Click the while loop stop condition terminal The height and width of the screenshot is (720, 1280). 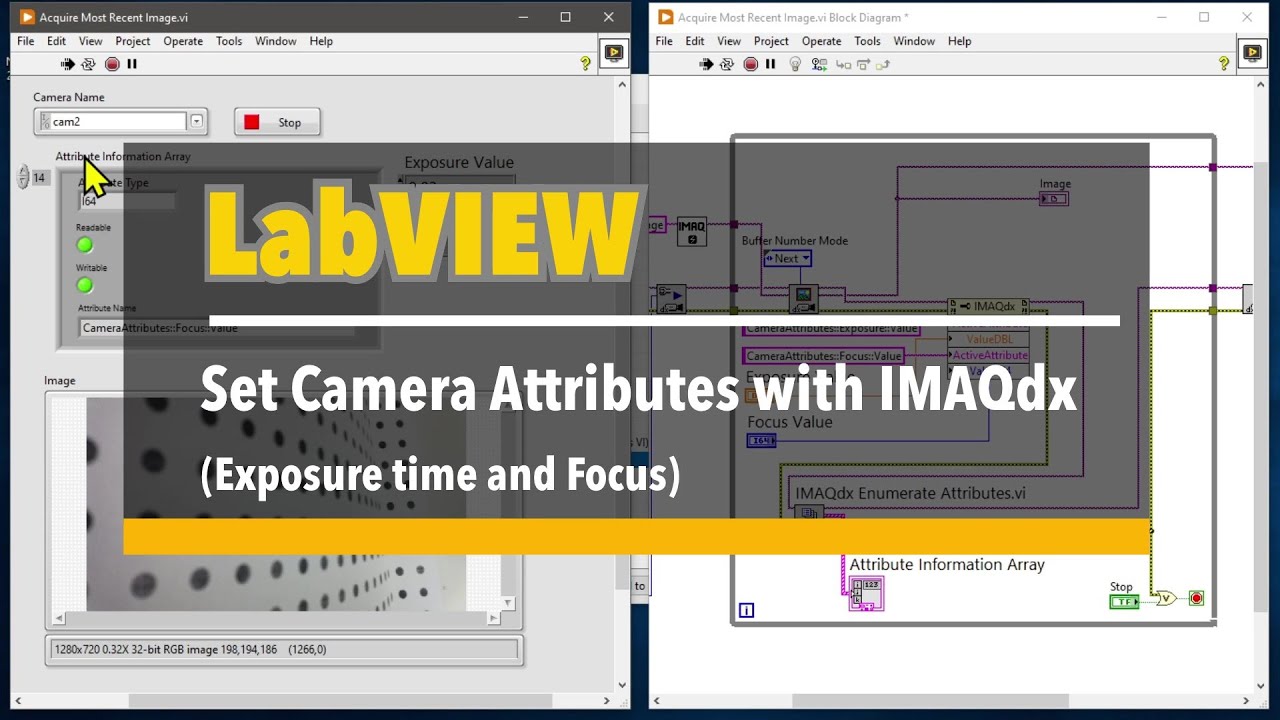[1196, 598]
